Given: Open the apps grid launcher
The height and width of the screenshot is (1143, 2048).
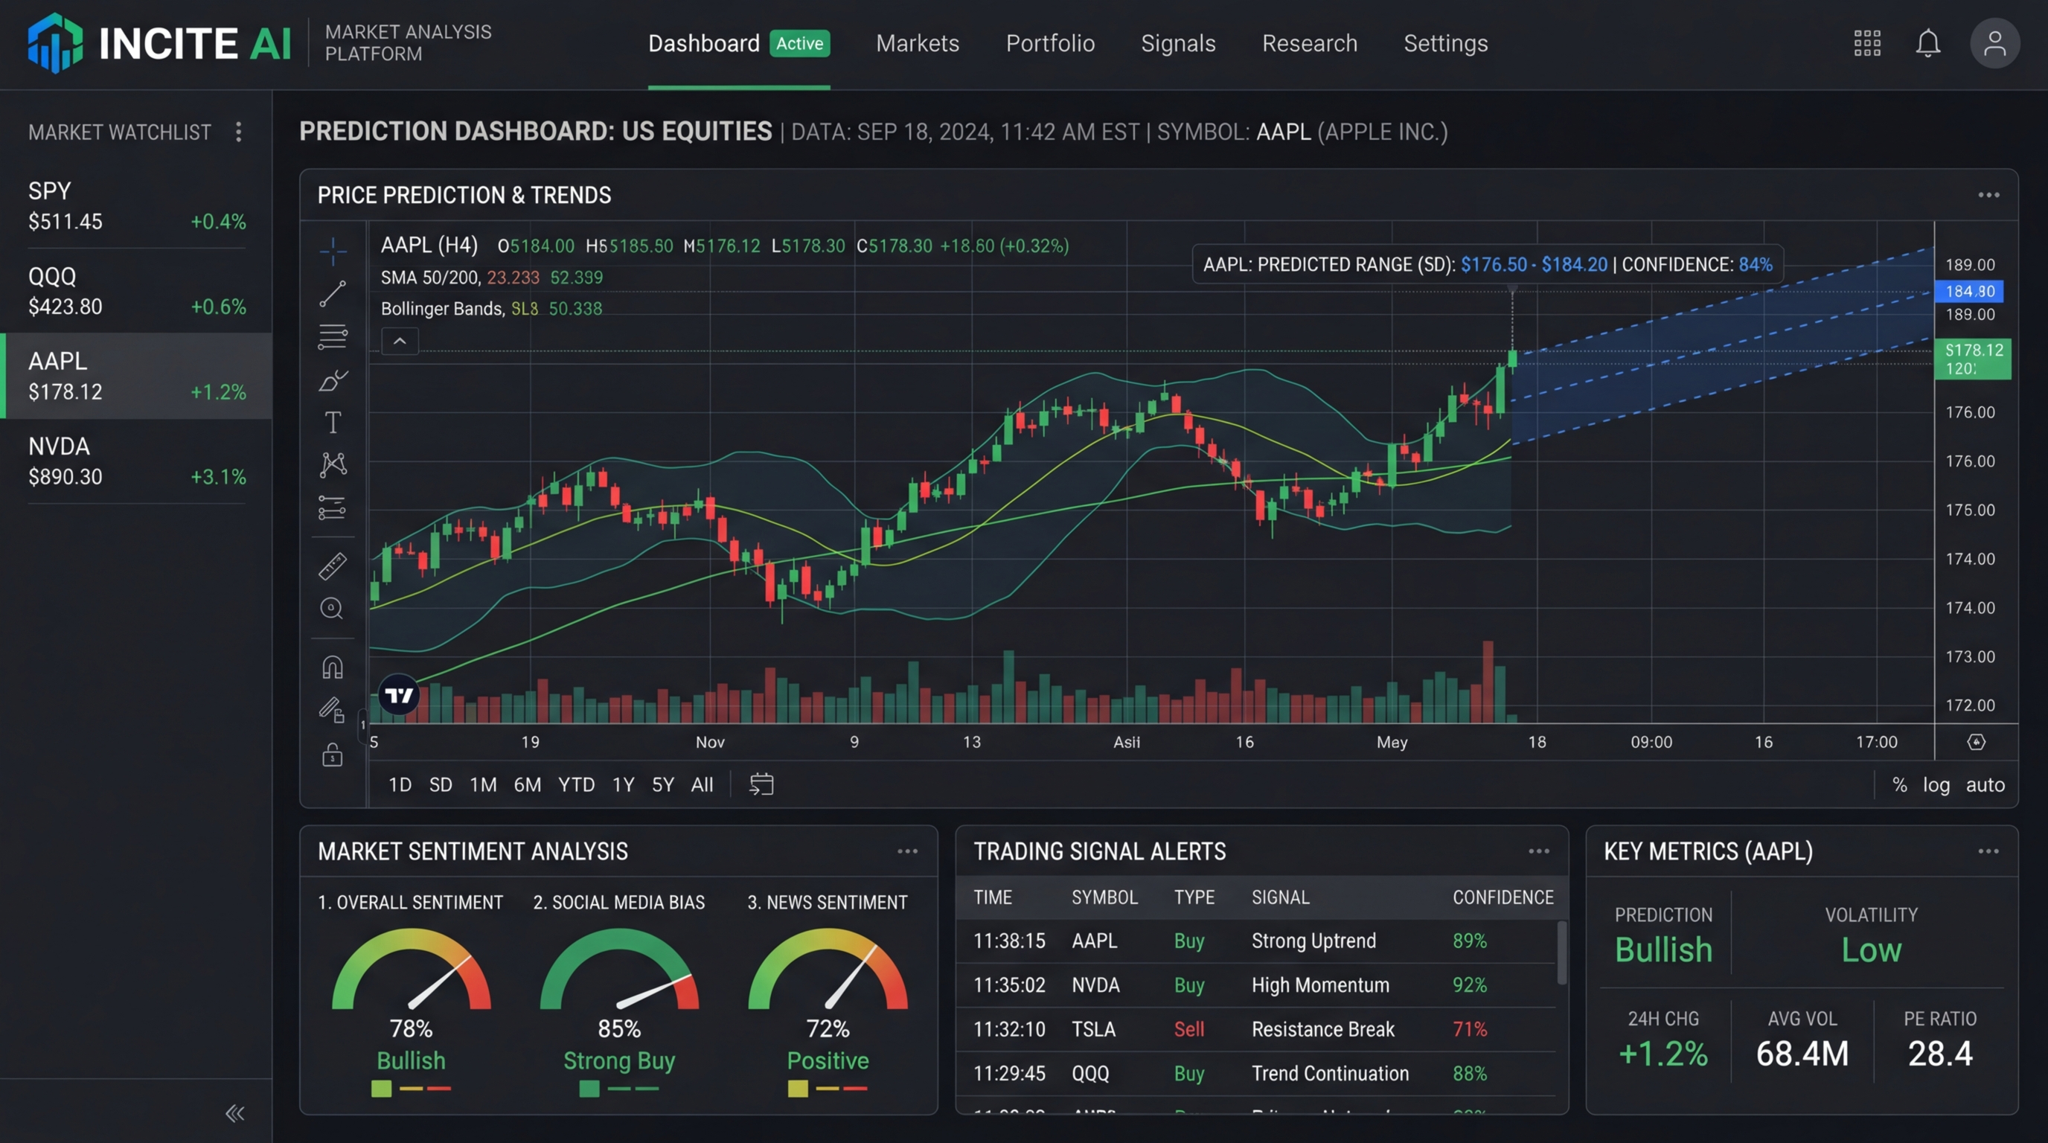Looking at the screenshot, I should 1866,43.
